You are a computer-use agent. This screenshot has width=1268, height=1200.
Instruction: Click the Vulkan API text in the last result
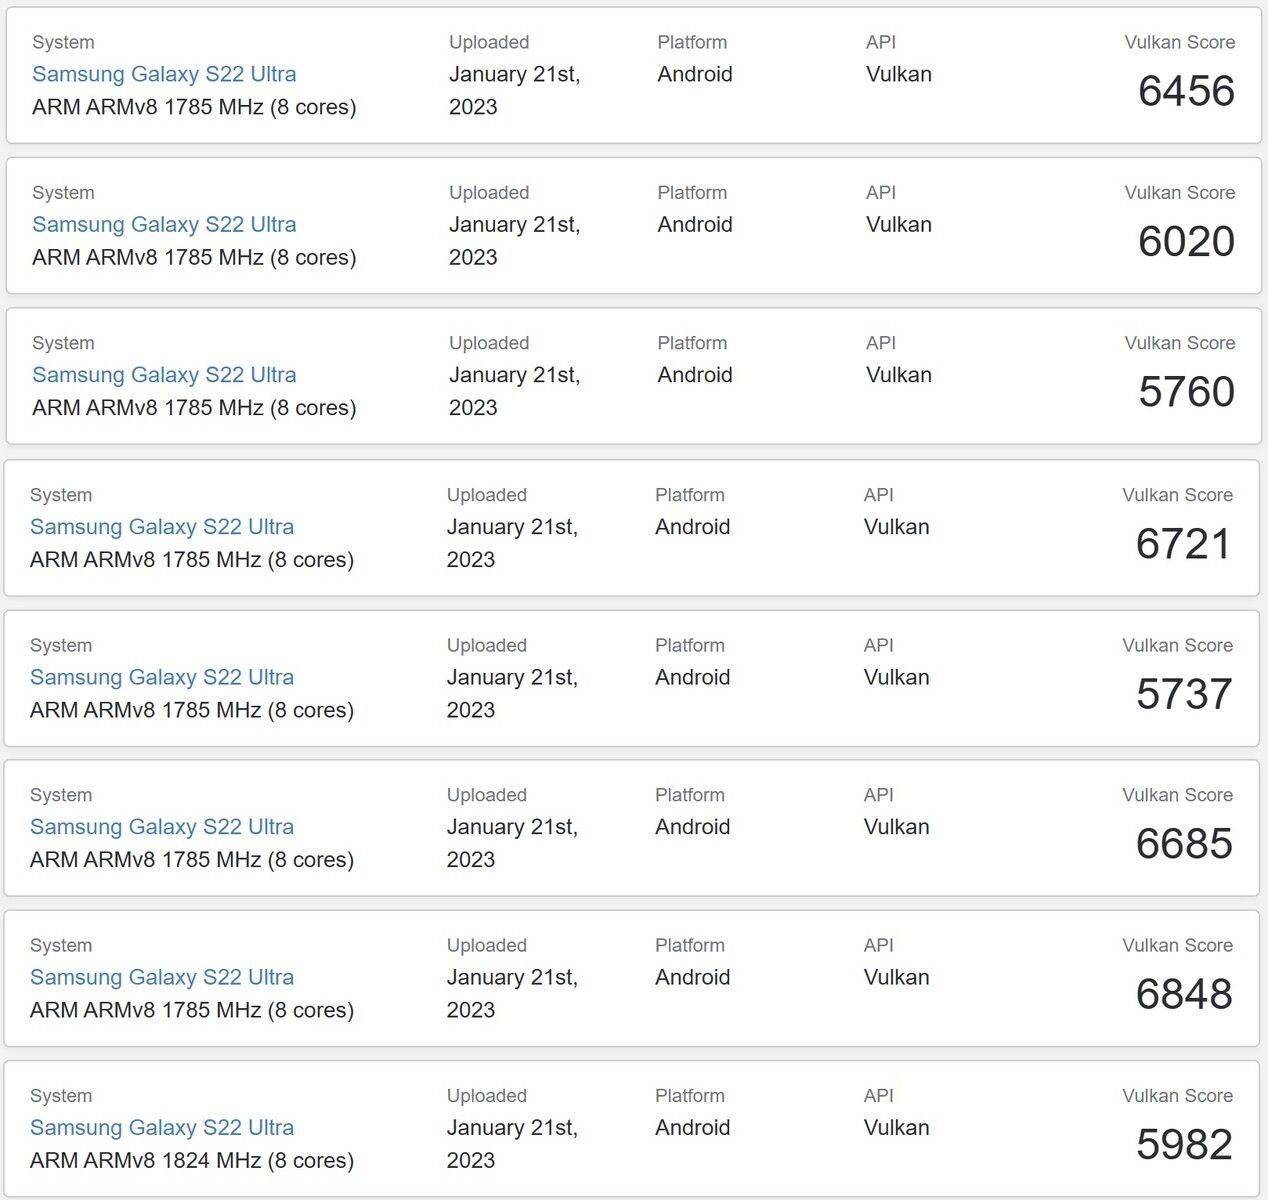point(897,1128)
